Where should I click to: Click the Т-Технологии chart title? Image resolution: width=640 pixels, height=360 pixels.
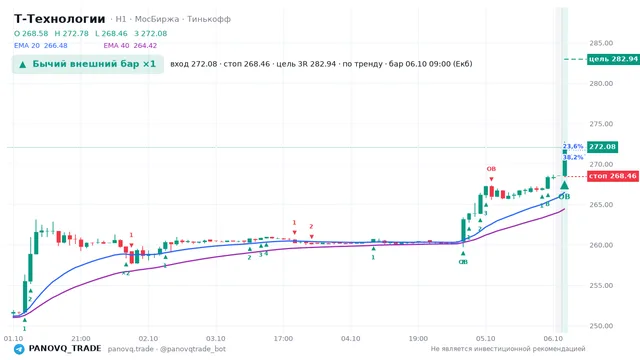tap(60, 19)
